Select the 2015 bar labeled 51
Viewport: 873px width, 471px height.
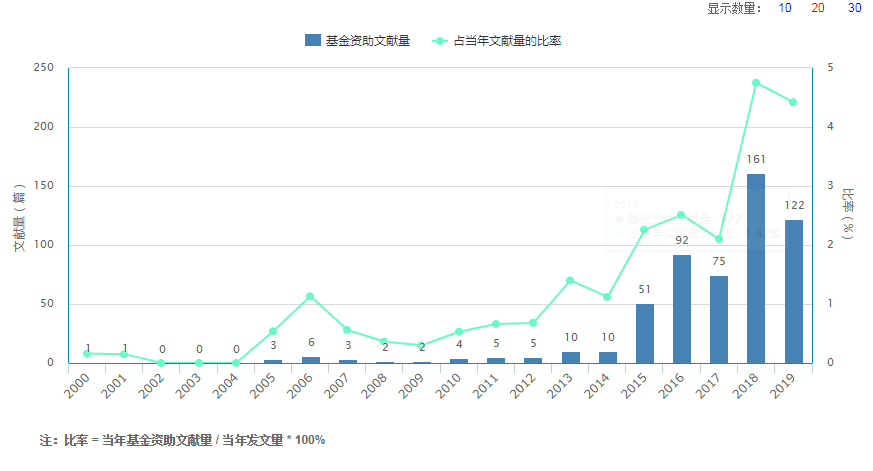click(645, 333)
